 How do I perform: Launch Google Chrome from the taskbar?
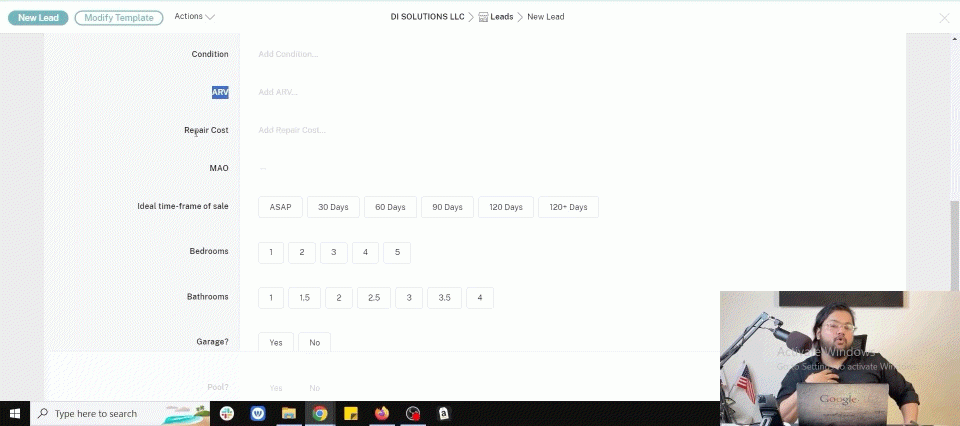click(319, 413)
